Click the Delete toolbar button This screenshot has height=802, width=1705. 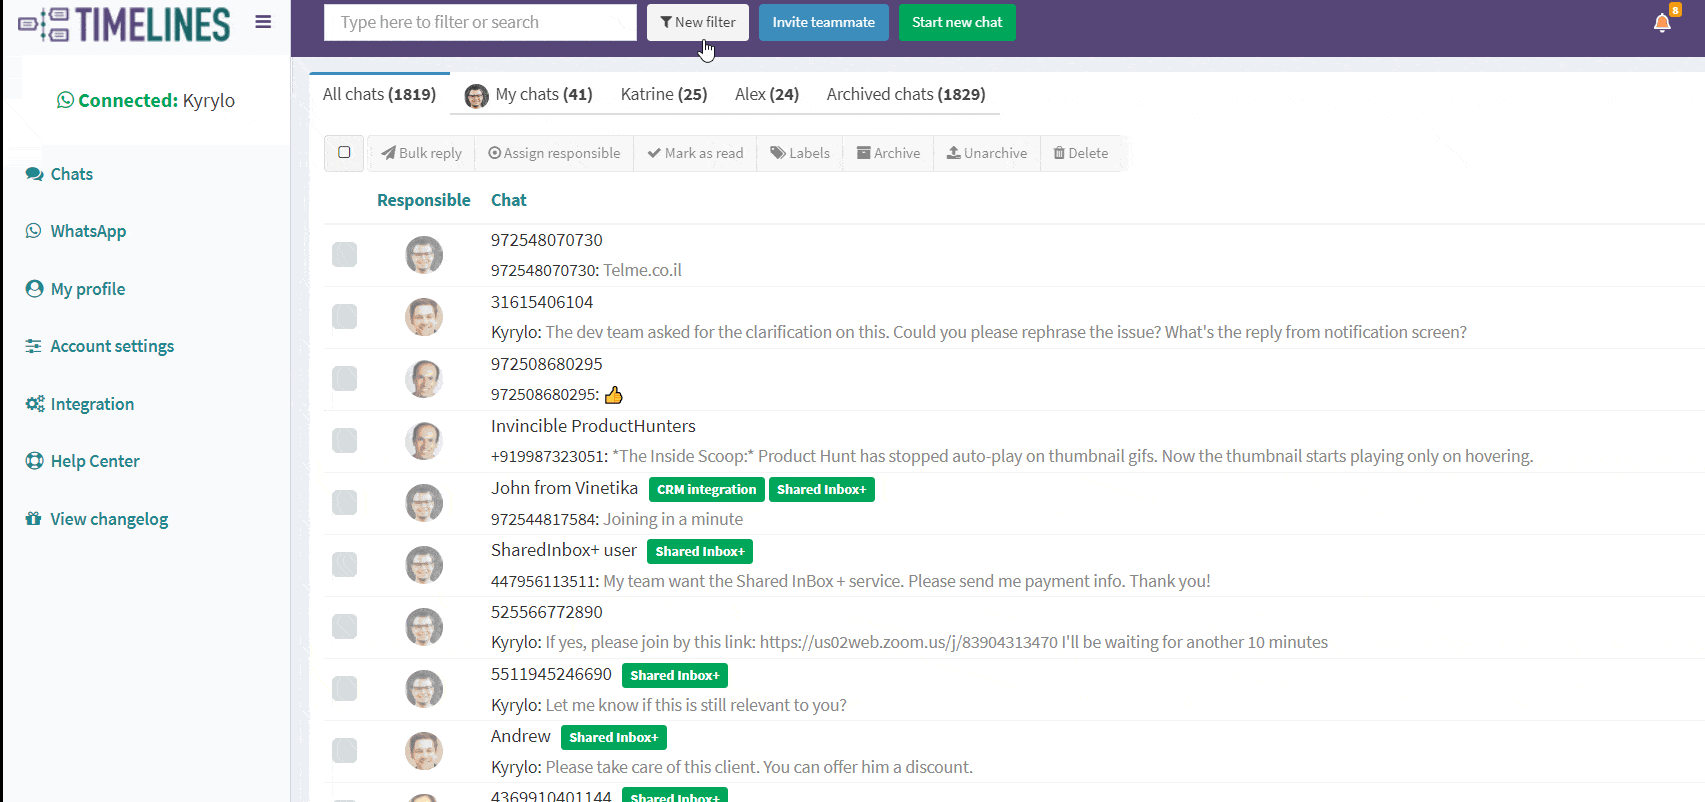click(1081, 153)
